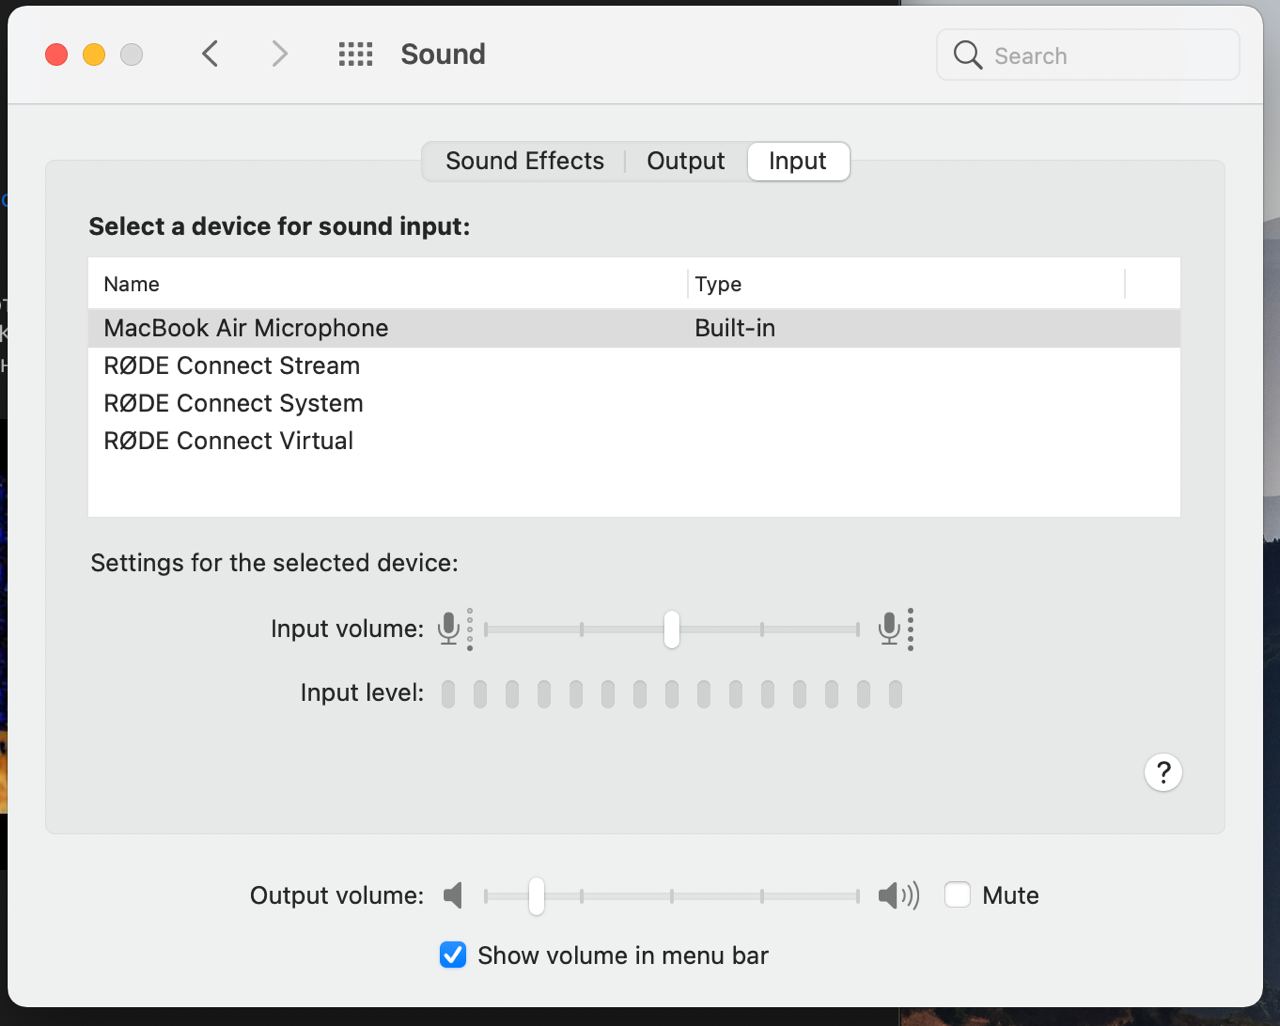Select RØDE Connect Stream input device
The height and width of the screenshot is (1026, 1280).
pos(232,366)
